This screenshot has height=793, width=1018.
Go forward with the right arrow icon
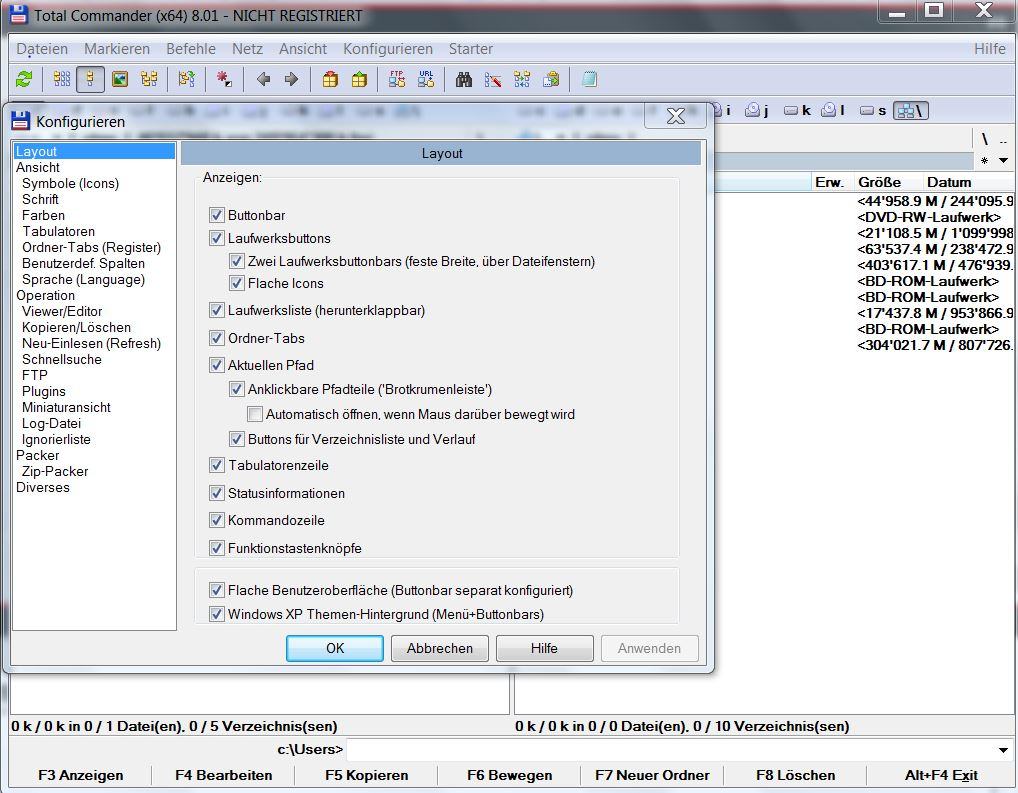point(292,79)
